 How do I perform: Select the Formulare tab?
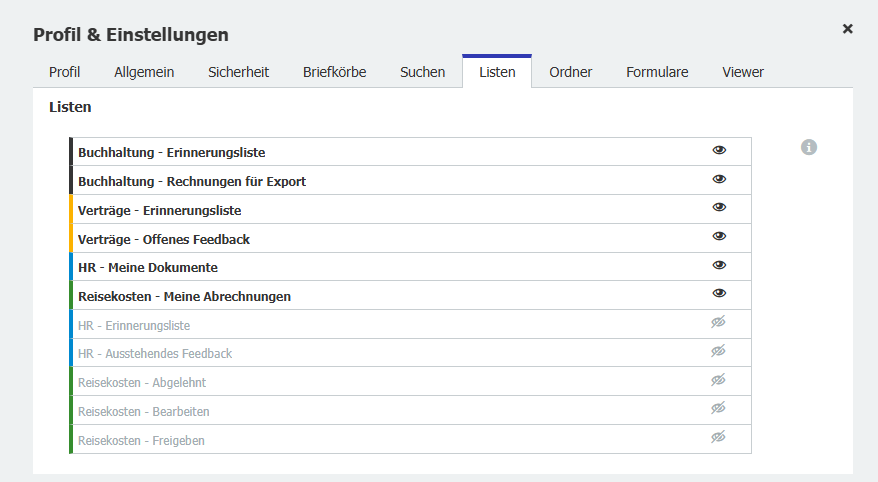657,72
